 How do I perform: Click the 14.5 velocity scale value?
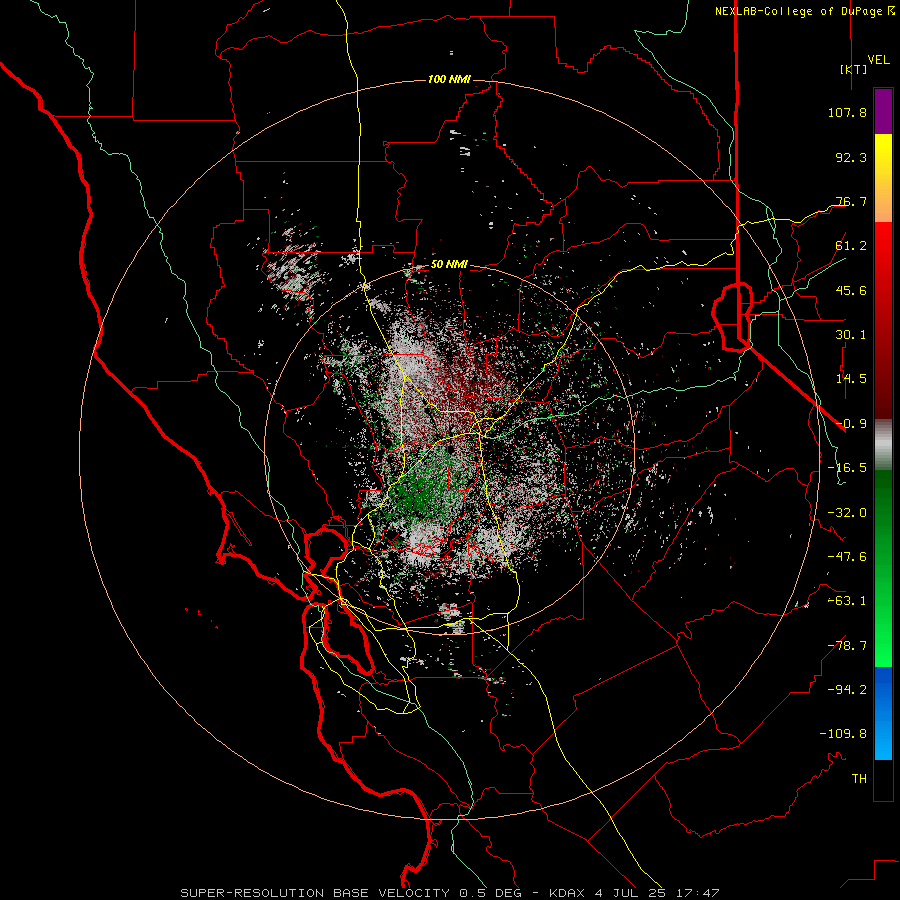pyautogui.click(x=851, y=379)
